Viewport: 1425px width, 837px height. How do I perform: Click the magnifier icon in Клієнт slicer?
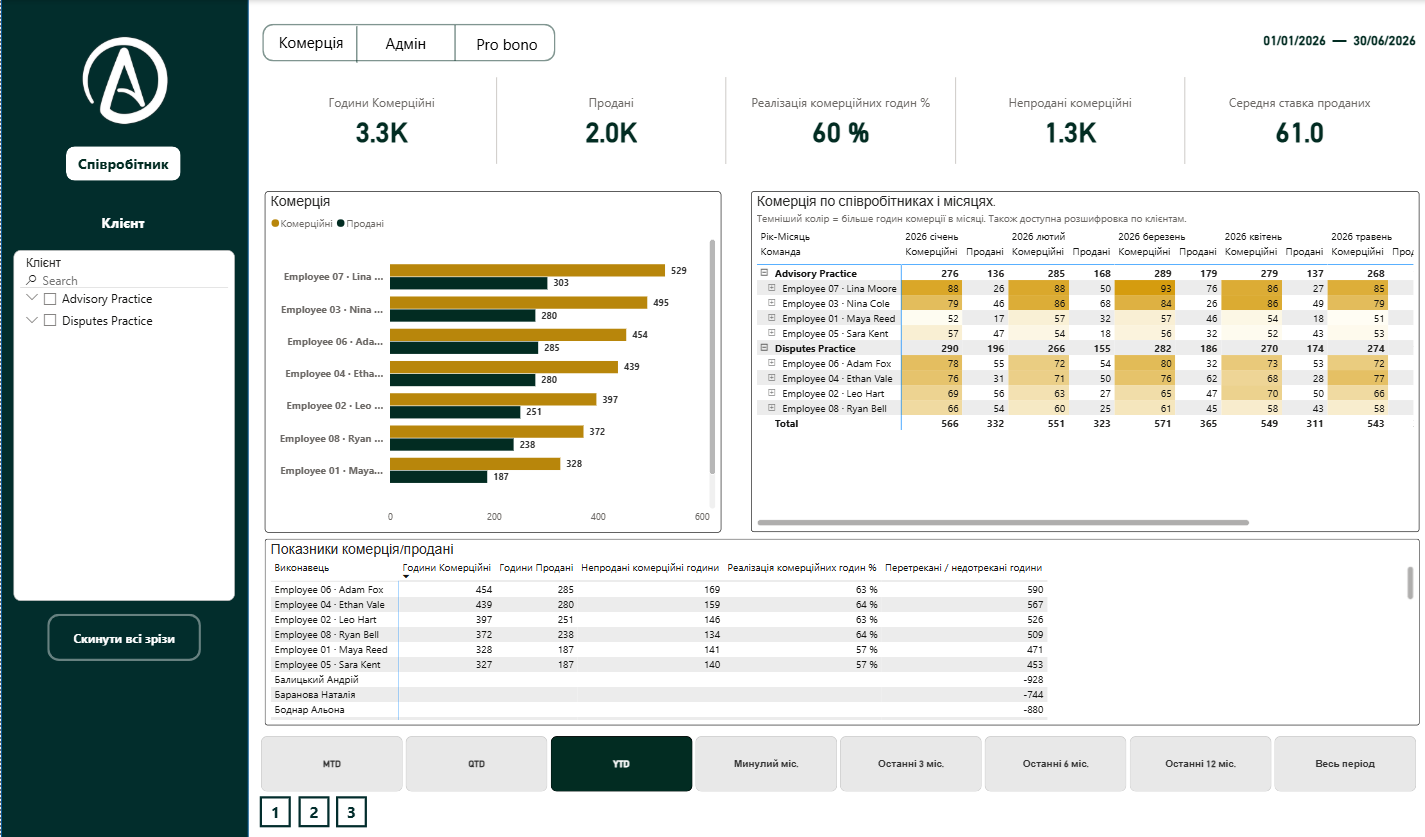click(x=32, y=281)
